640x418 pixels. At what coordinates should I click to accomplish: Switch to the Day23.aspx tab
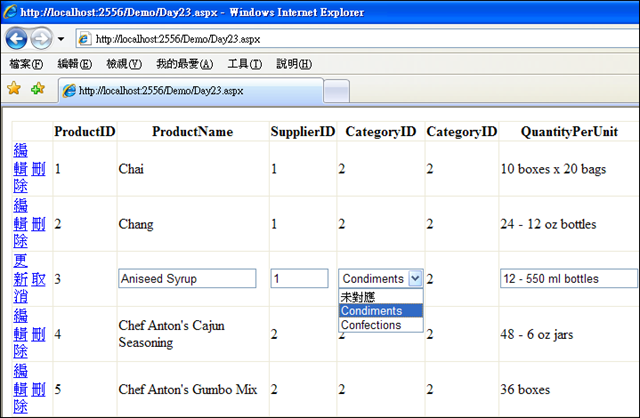click(190, 90)
